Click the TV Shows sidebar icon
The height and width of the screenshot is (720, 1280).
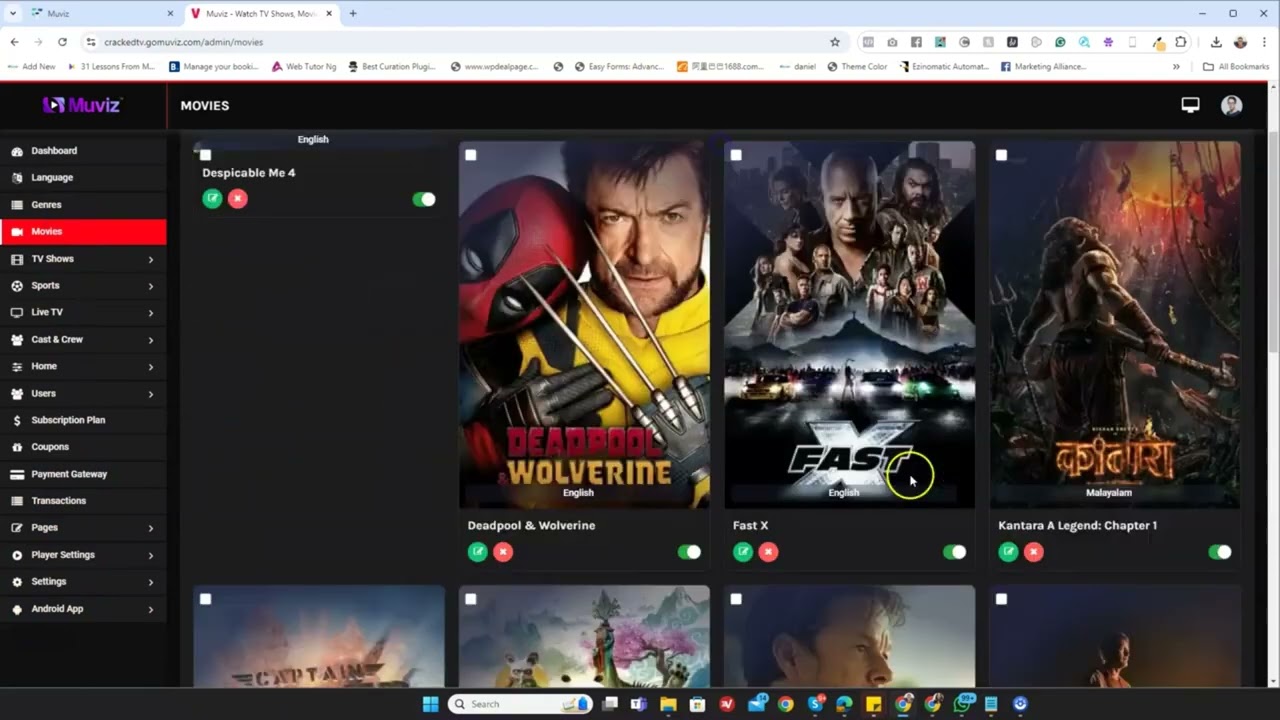17,259
